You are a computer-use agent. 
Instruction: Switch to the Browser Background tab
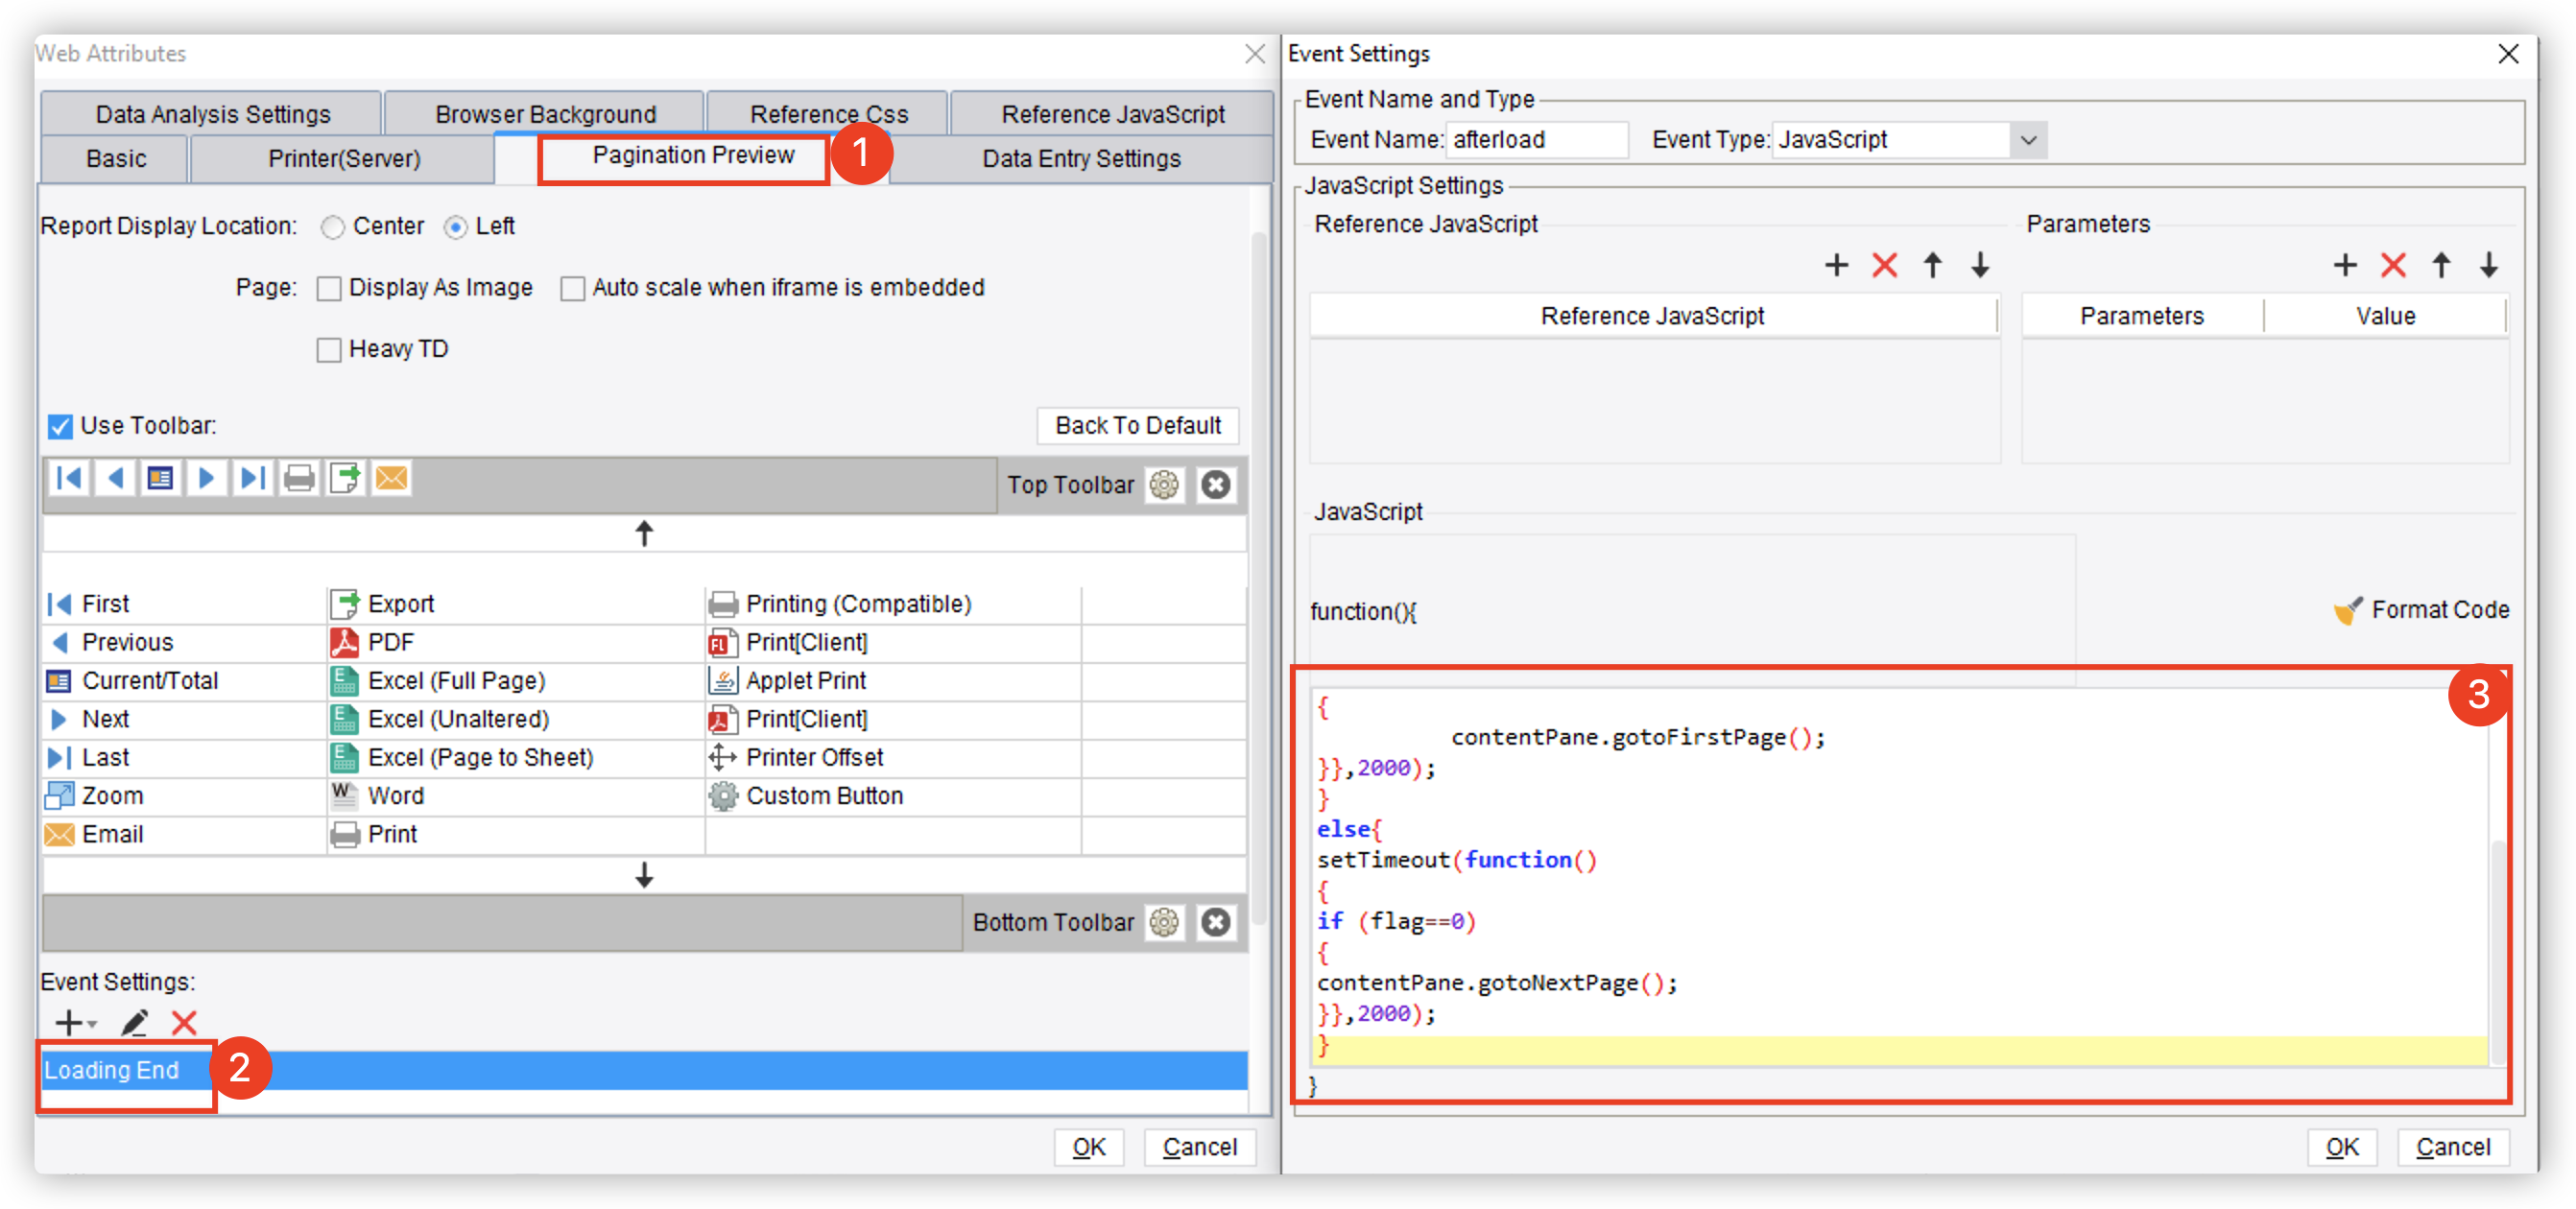[545, 113]
